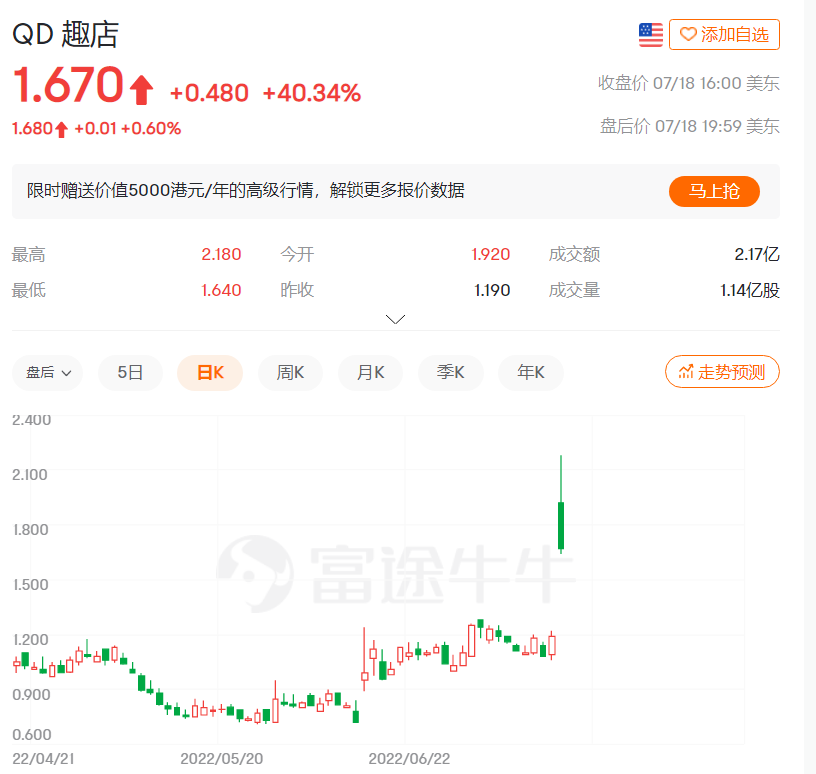The image size is (816, 774).
Task: Click the 今开 value 1.920
Action: coord(490,255)
